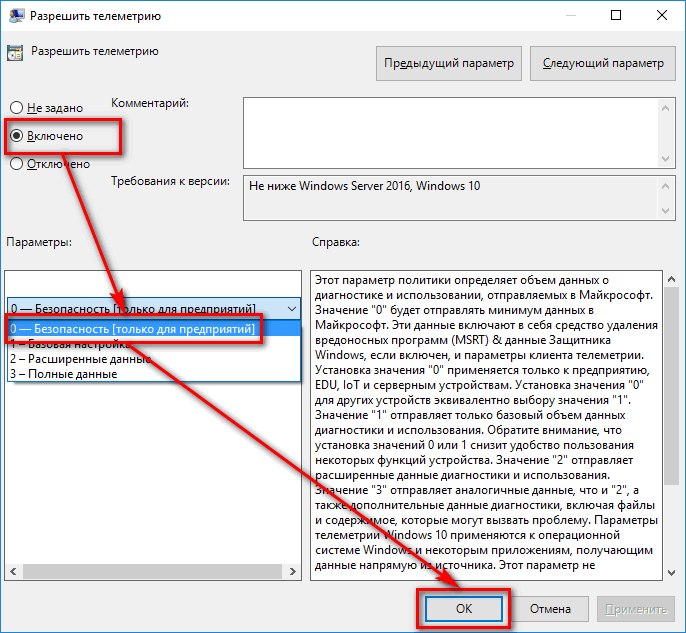Click the policy setting icon beside the heading
Viewport: 686px width, 633px height.
pyautogui.click(x=15, y=53)
